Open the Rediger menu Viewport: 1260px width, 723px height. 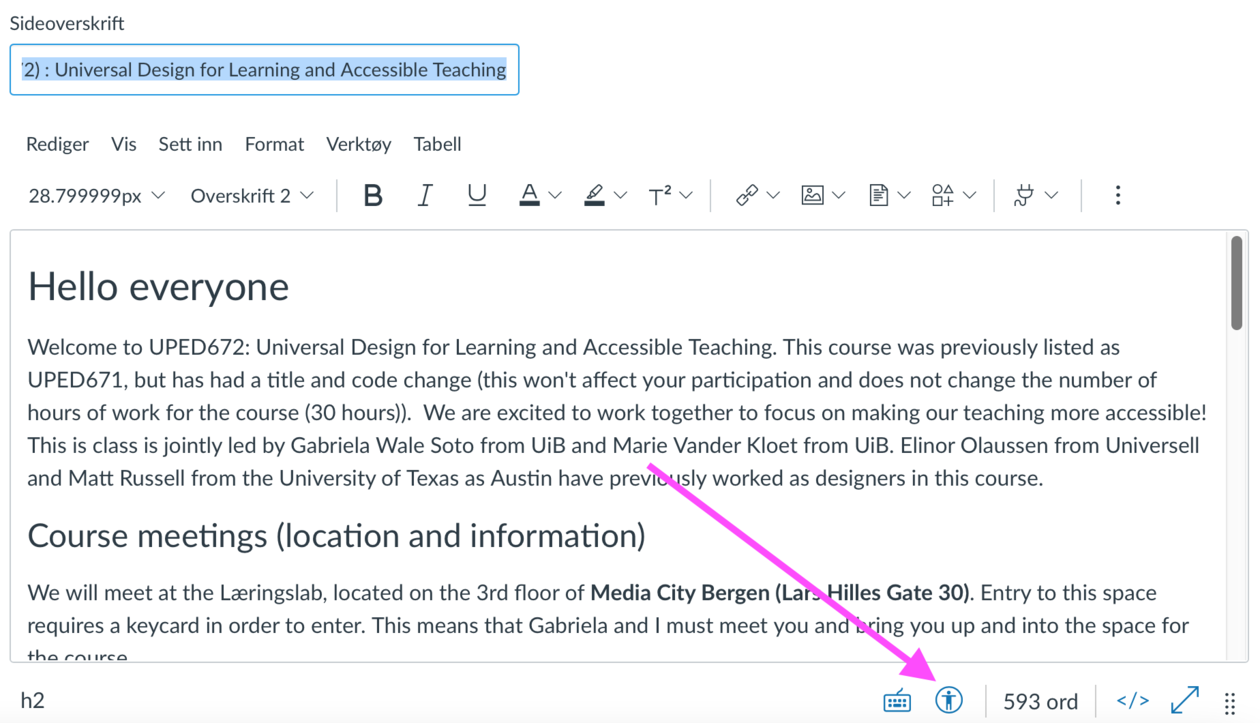(x=57, y=144)
